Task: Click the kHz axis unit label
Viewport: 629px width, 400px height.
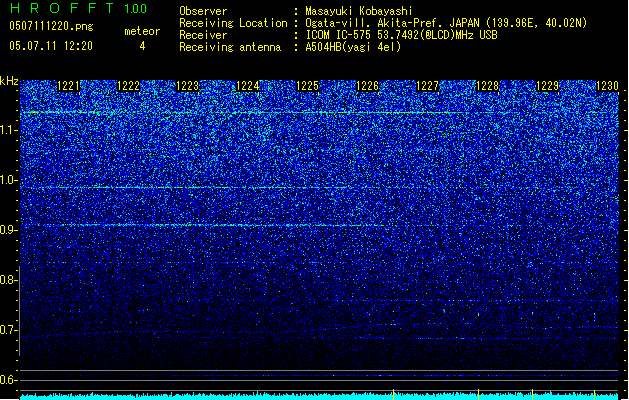Action: [x=9, y=81]
